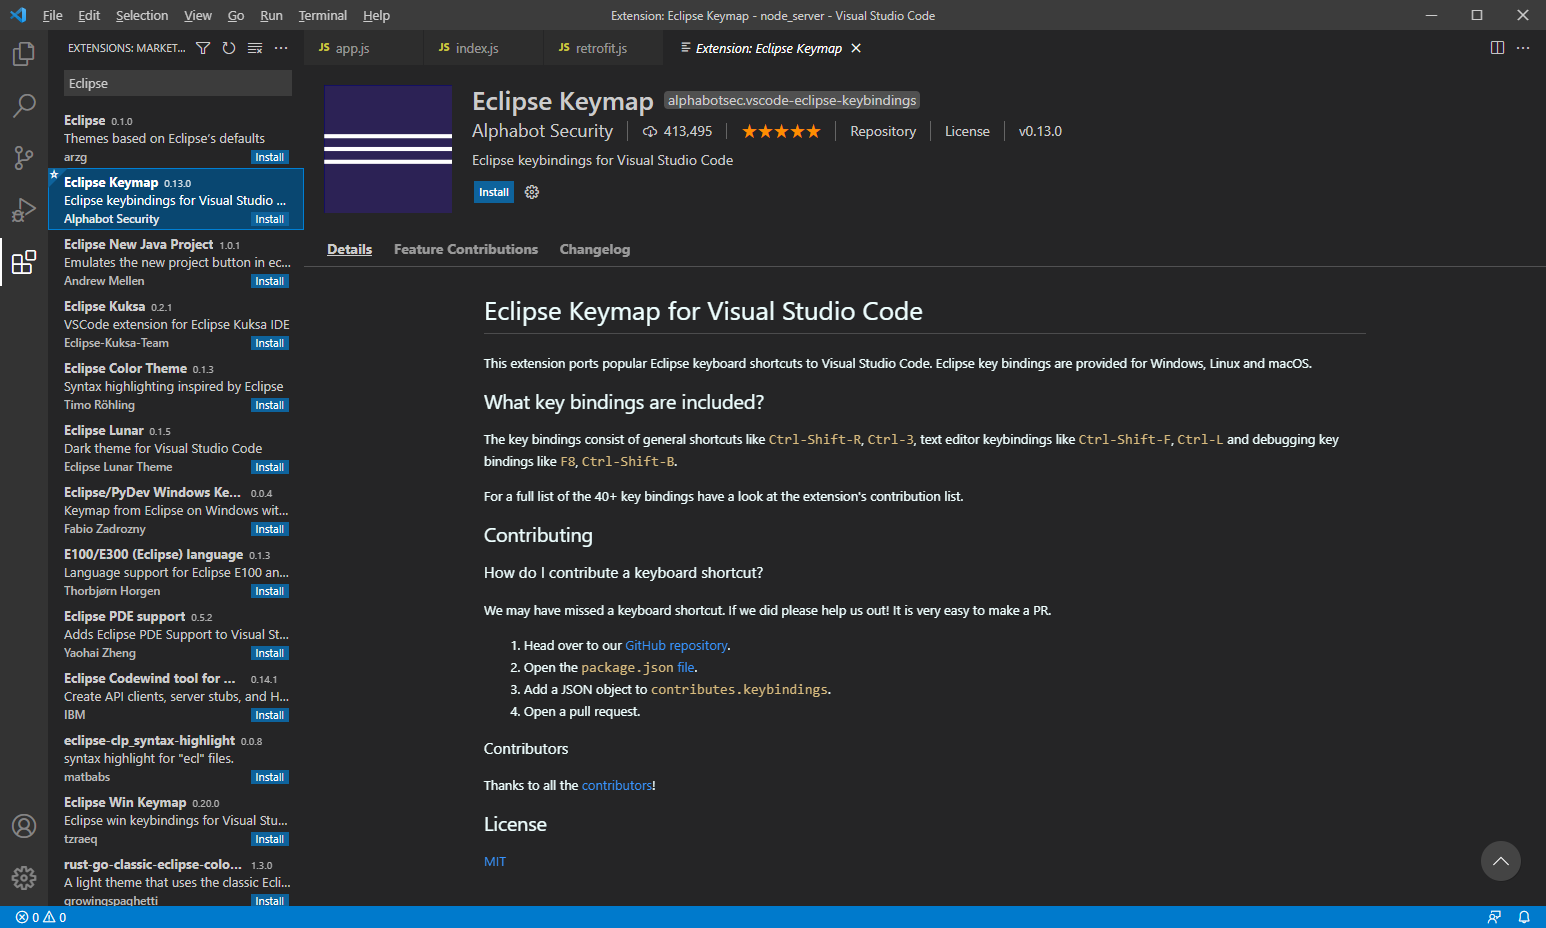Open editor More Actions ellipsis
The image size is (1546, 928).
coord(1523,48)
